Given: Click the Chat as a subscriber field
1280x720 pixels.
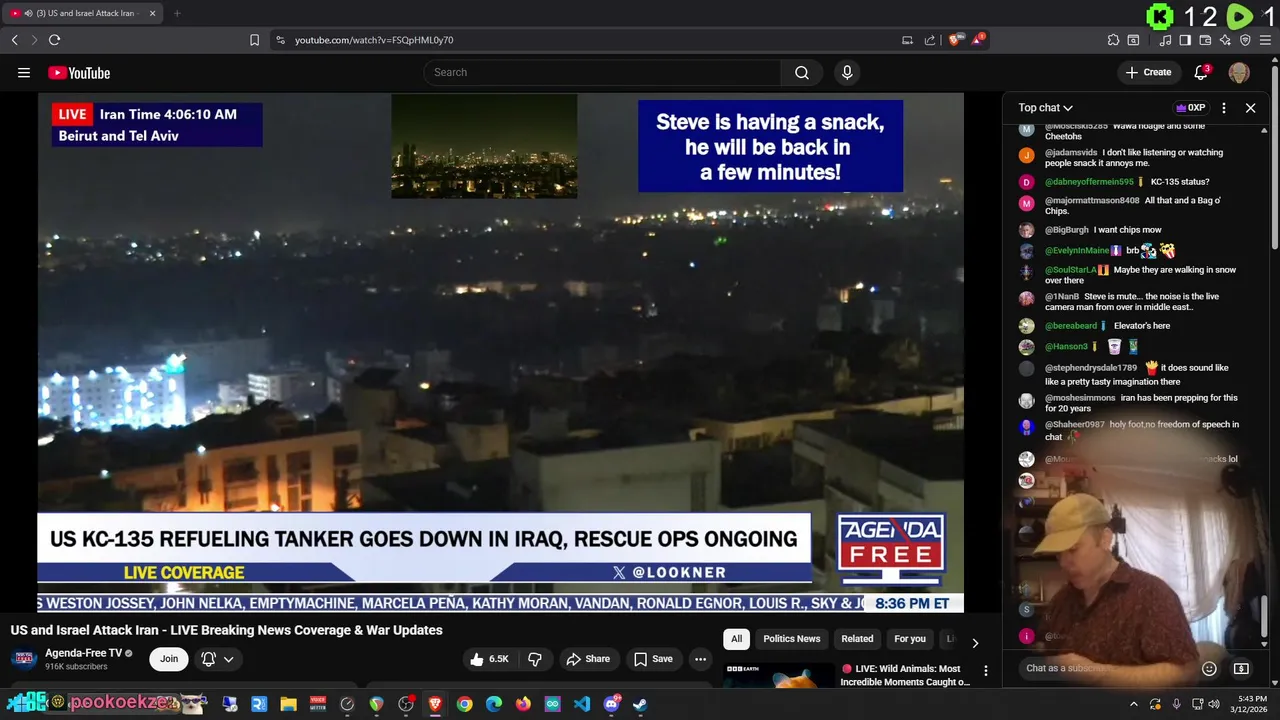Looking at the screenshot, I should 1108,668.
